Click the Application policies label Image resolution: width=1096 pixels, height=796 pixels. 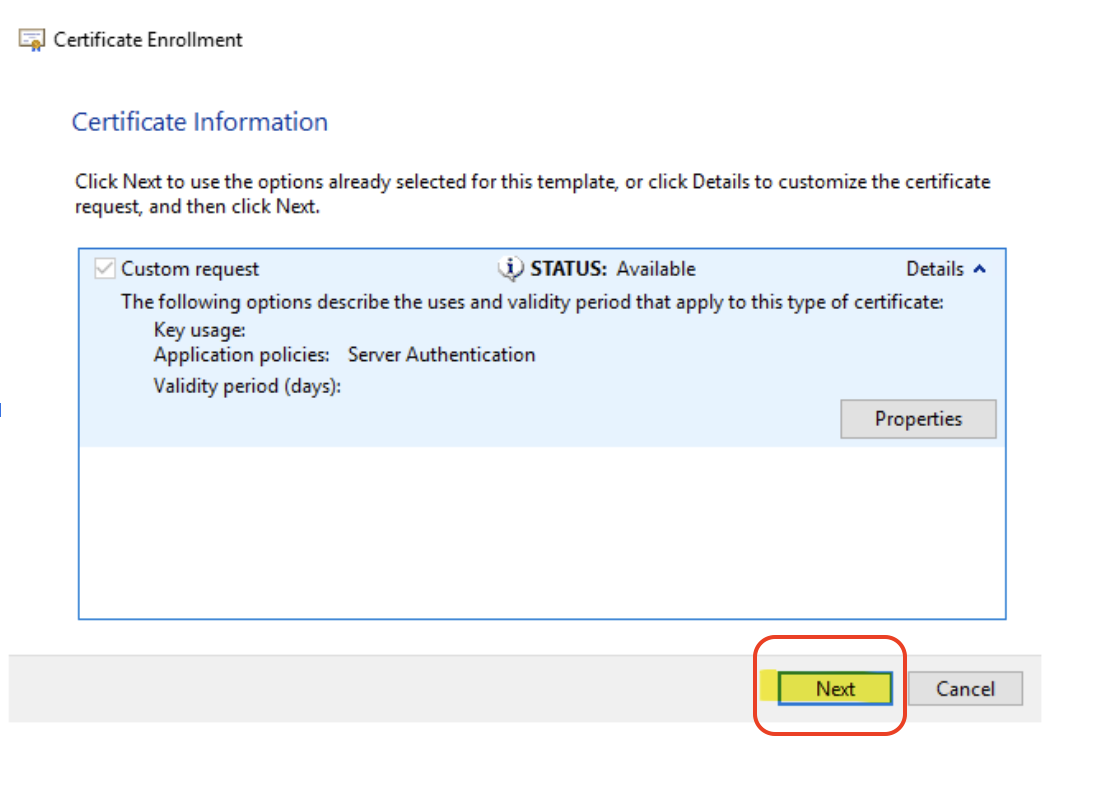click(241, 355)
